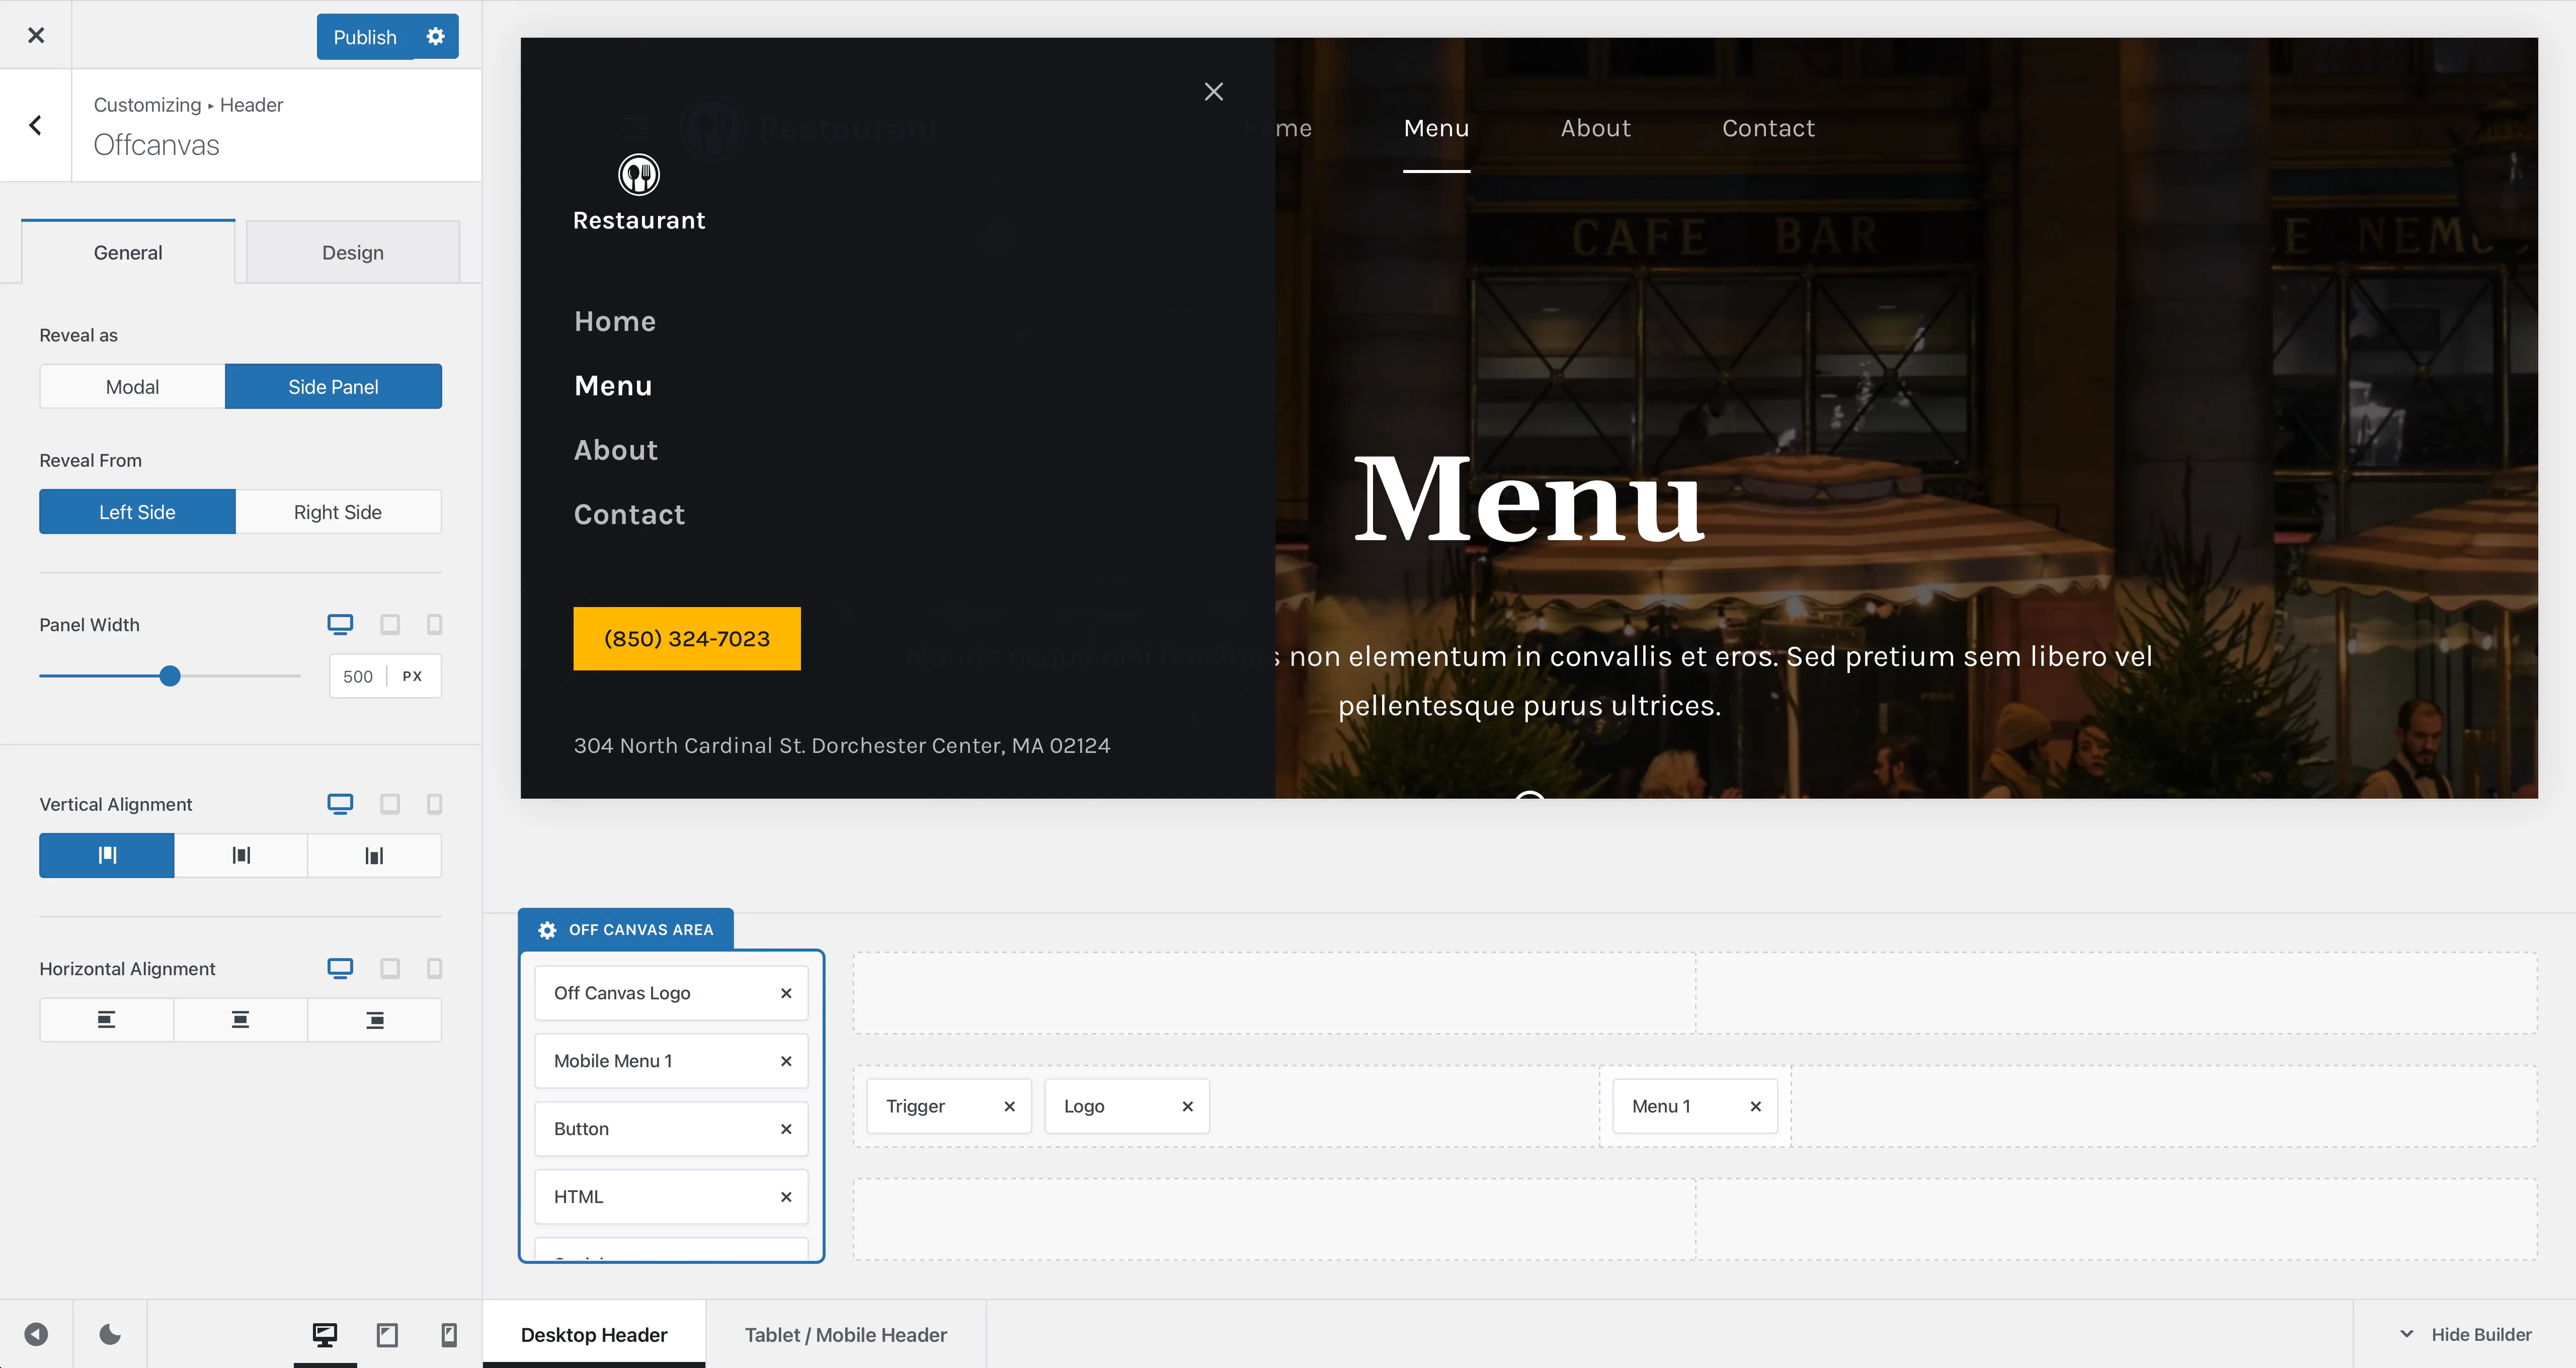Choose Left Side for Reveal From
Image resolution: width=2576 pixels, height=1368 pixels.
pyautogui.click(x=137, y=512)
